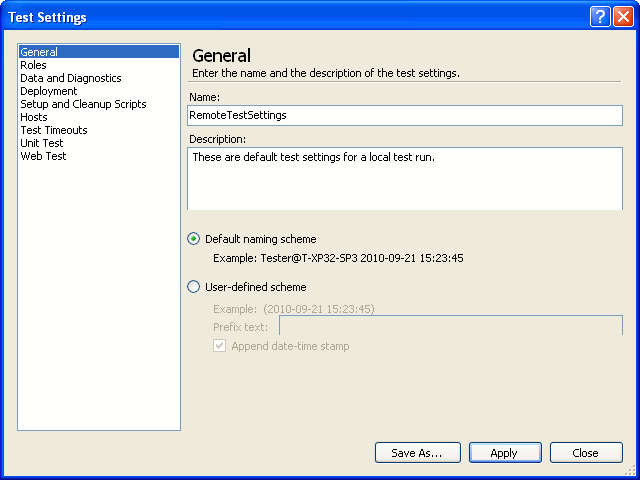This screenshot has height=480, width=640.
Task: Click inside the Name text field
Action: click(x=405, y=115)
